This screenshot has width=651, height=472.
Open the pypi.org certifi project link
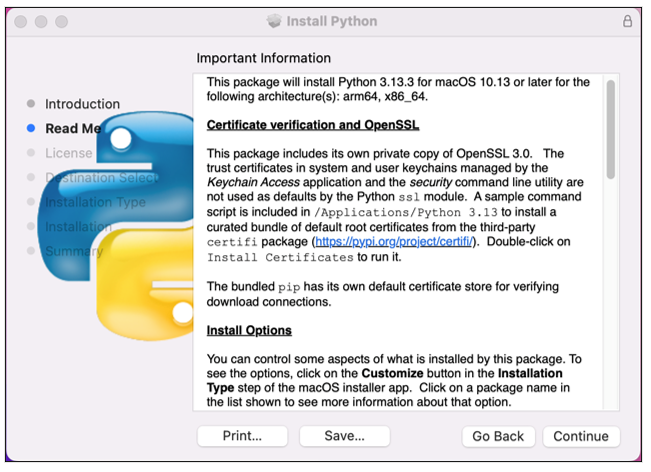(x=394, y=242)
